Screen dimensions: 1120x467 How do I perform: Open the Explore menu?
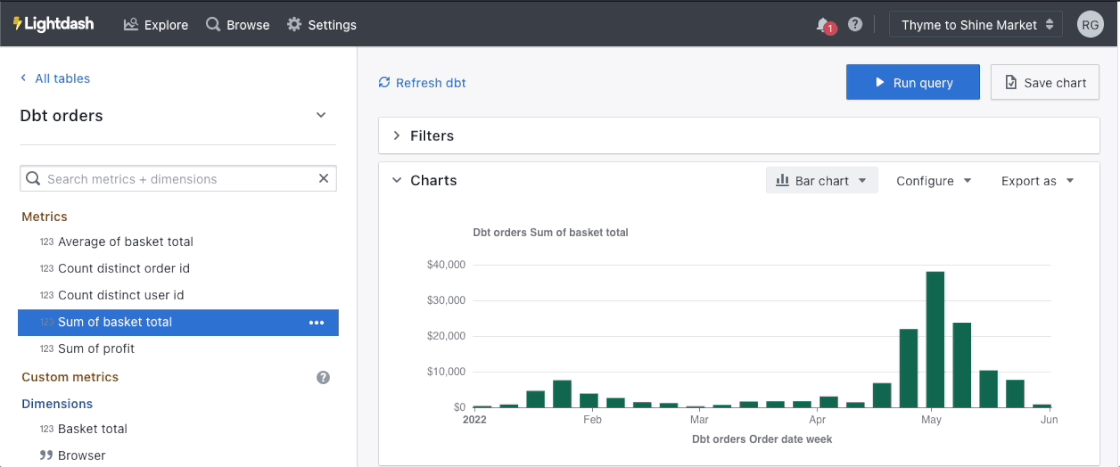[x=156, y=25]
